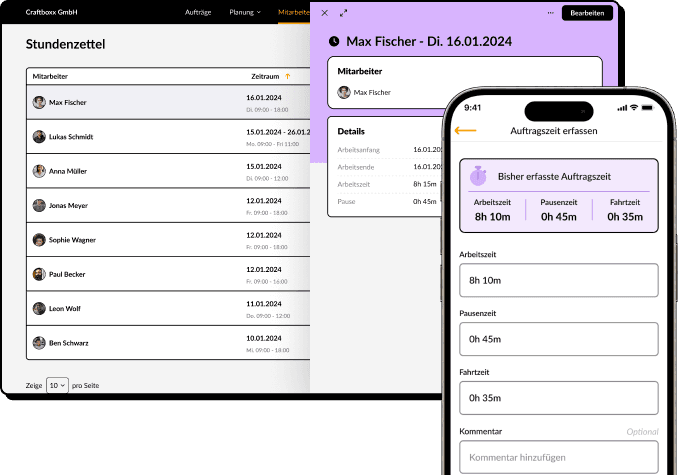The width and height of the screenshot is (680, 475).
Task: Switch to the Mitarbeiter tab
Action: pos(294,12)
